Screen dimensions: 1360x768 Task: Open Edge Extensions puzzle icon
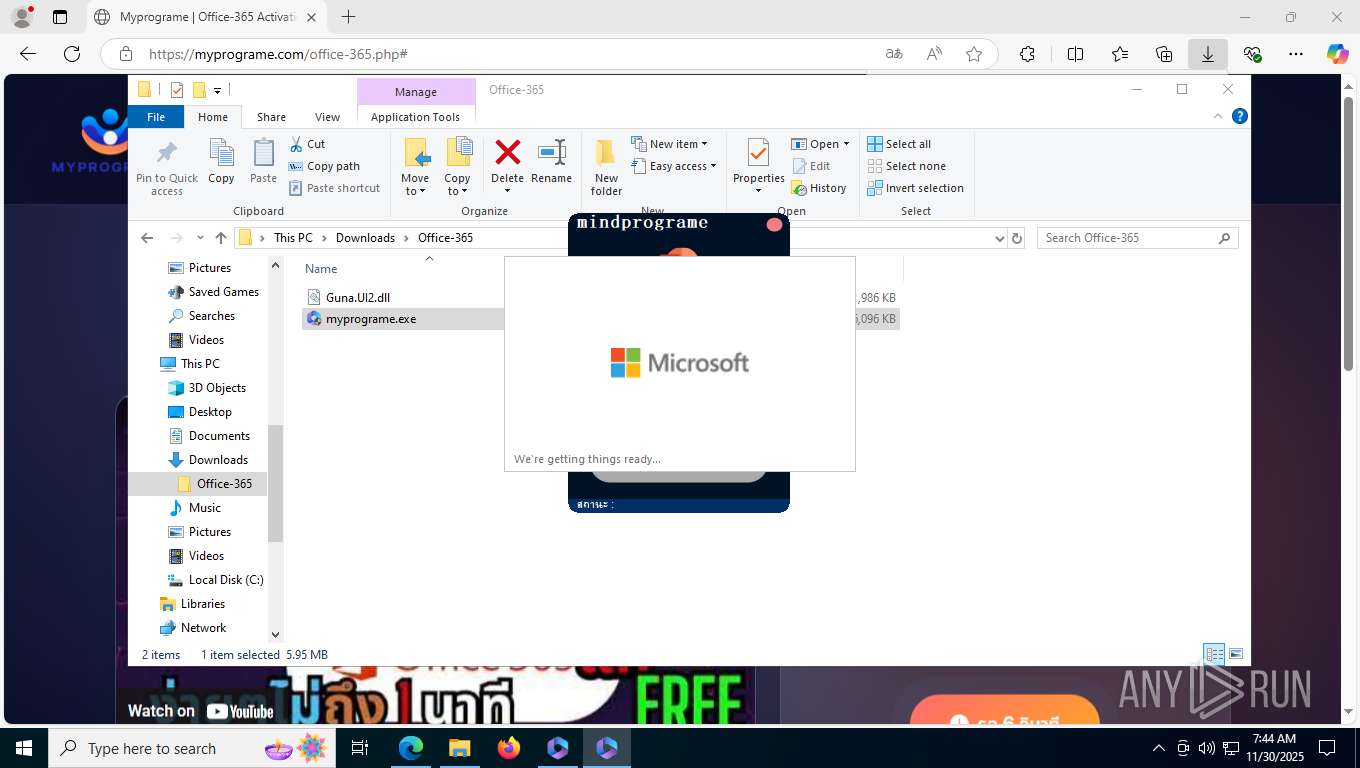tap(1027, 54)
